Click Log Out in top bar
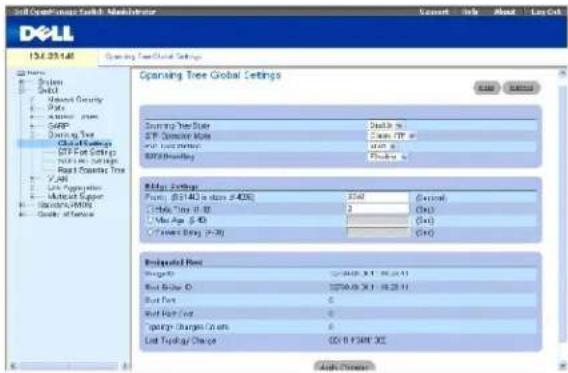This screenshot has width=568, height=373. 546,12
